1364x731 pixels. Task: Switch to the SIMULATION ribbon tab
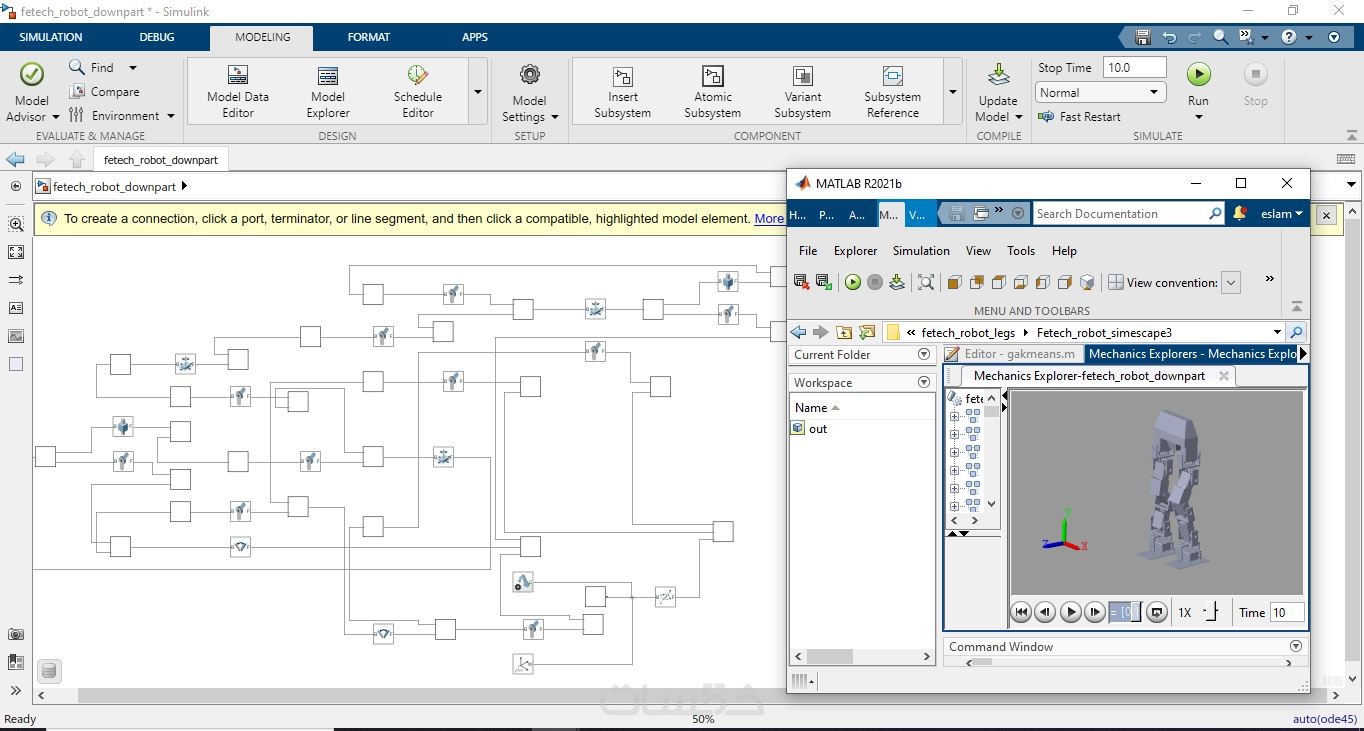[51, 37]
